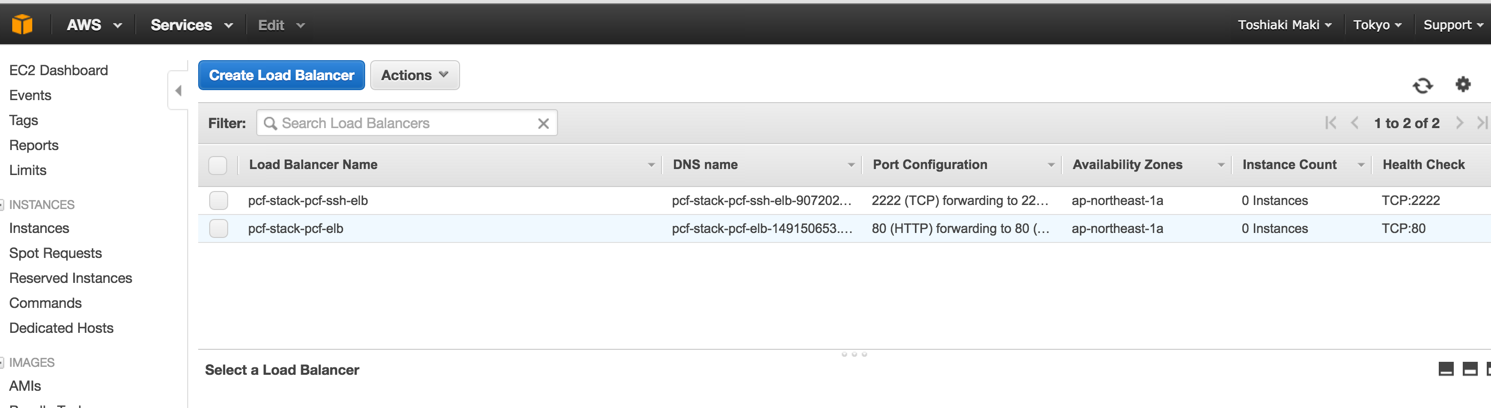Open the Tokyo region dropdown
The image size is (1491, 408).
pyautogui.click(x=1377, y=25)
